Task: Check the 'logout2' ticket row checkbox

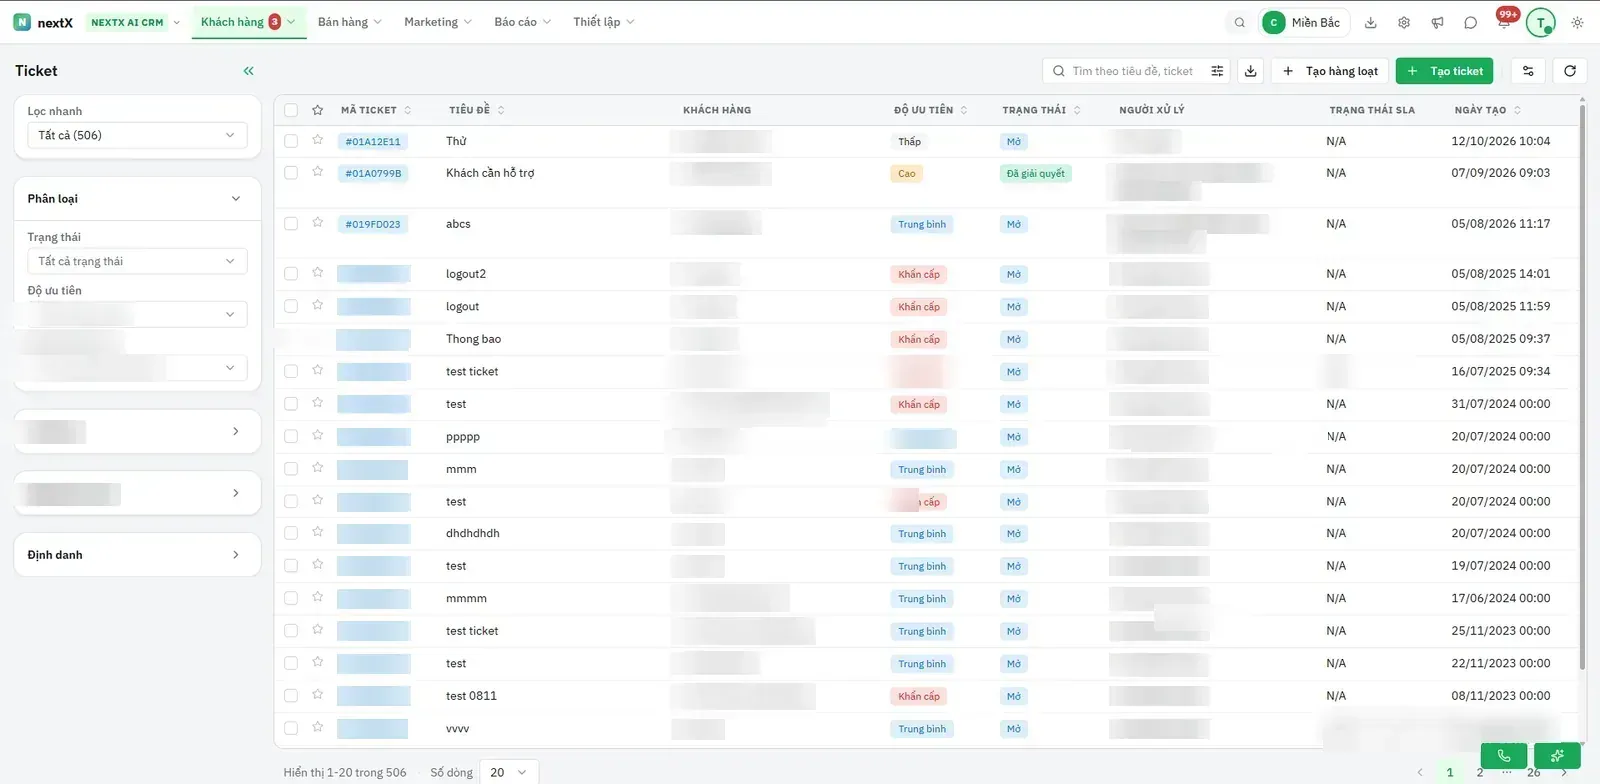Action: click(x=291, y=273)
